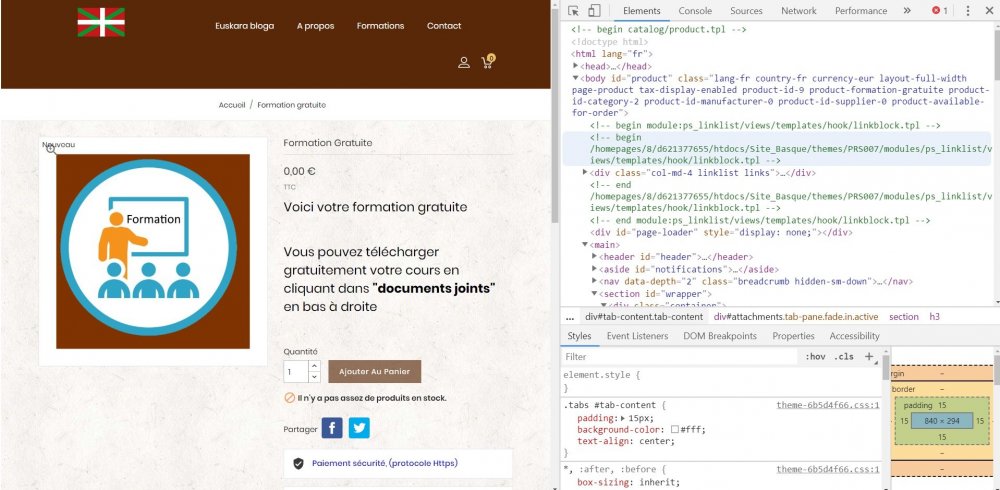Toggle device toolbar icon in DevTools
This screenshot has width=1000, height=490.
[x=594, y=11]
